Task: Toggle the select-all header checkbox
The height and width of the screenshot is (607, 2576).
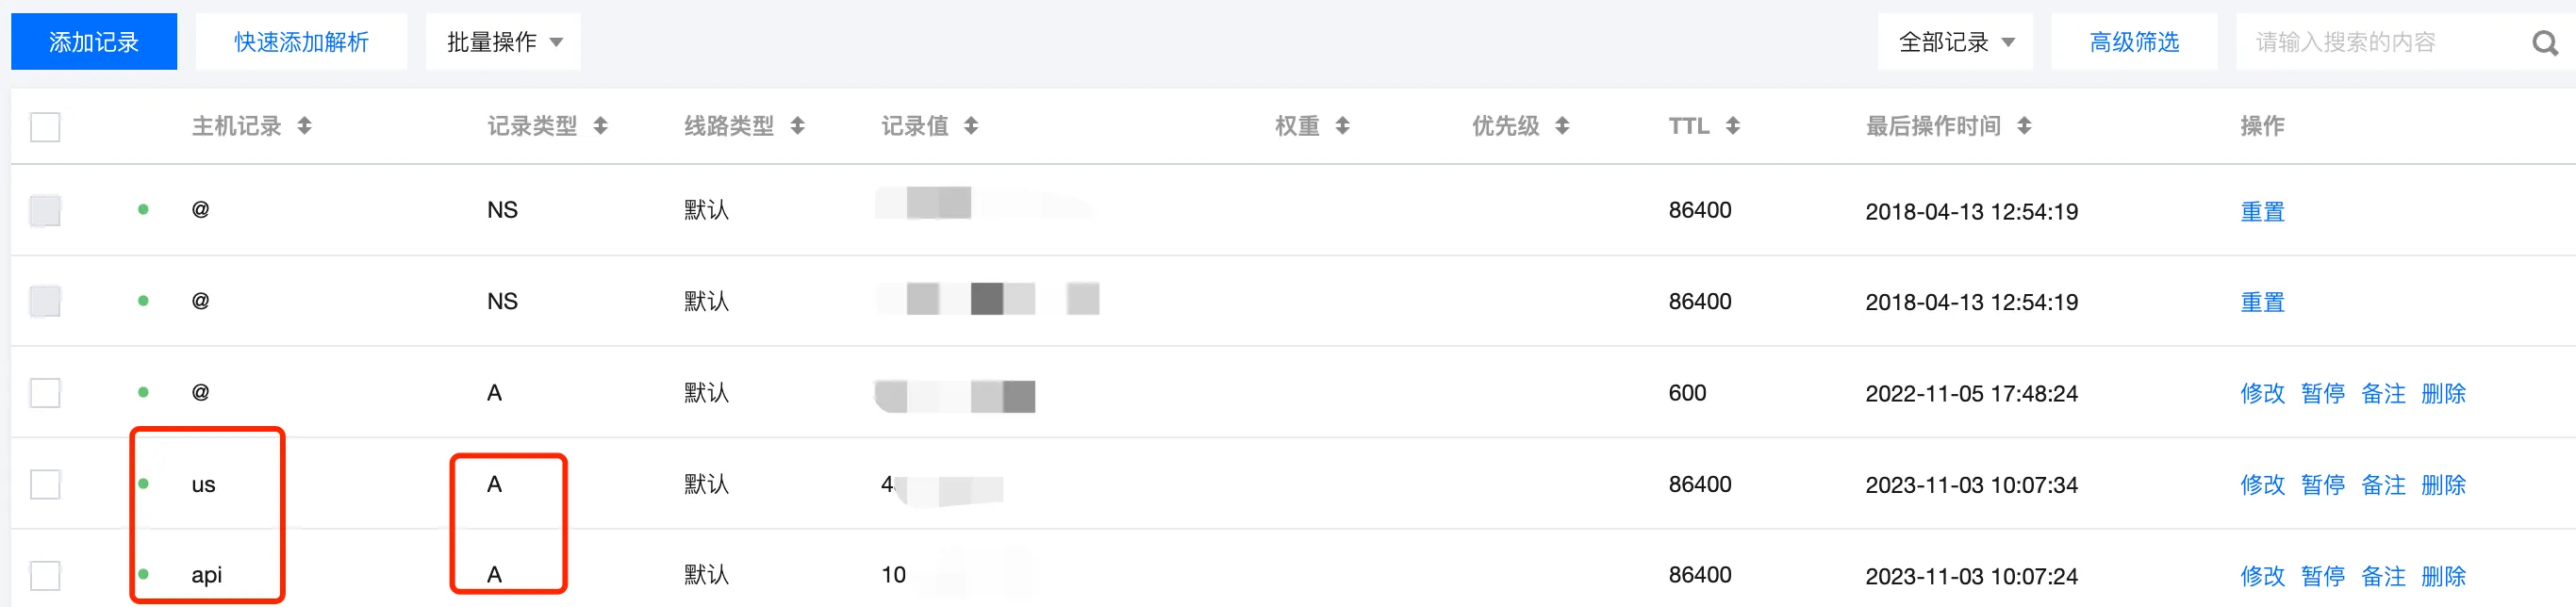Action: coord(45,127)
